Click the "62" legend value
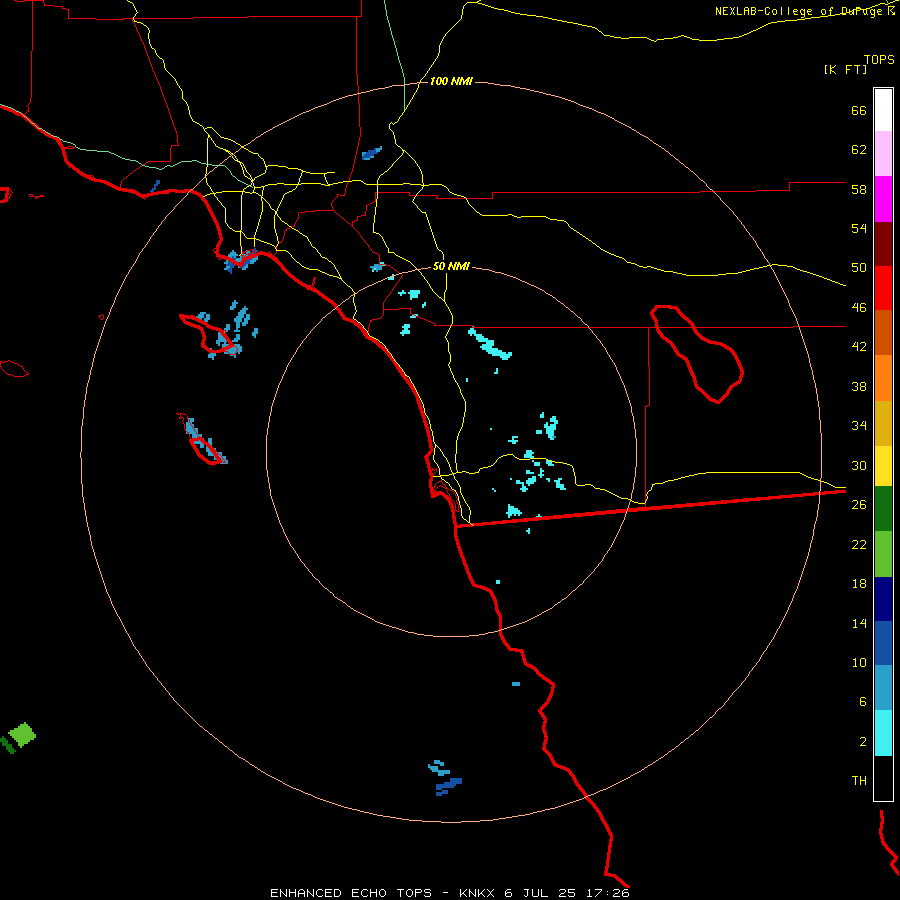 tap(859, 150)
